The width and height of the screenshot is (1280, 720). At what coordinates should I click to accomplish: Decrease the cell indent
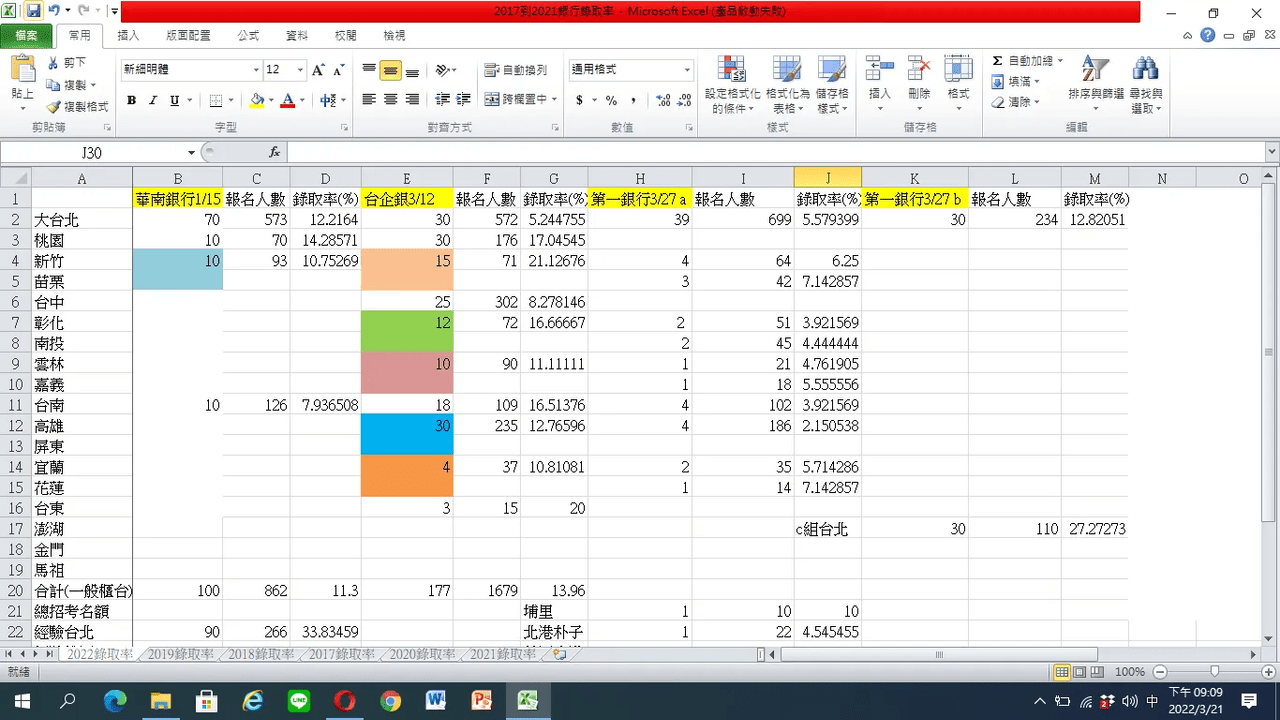[x=441, y=100]
